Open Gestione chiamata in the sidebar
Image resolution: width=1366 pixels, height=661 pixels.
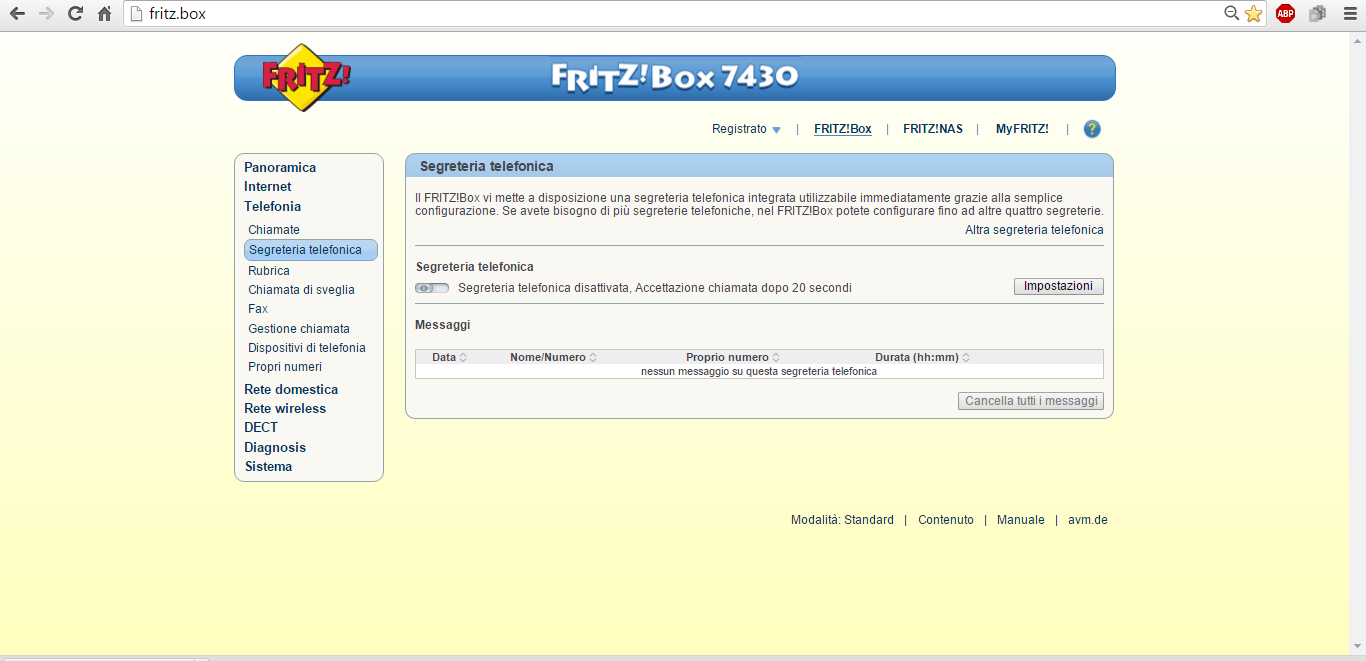click(299, 329)
